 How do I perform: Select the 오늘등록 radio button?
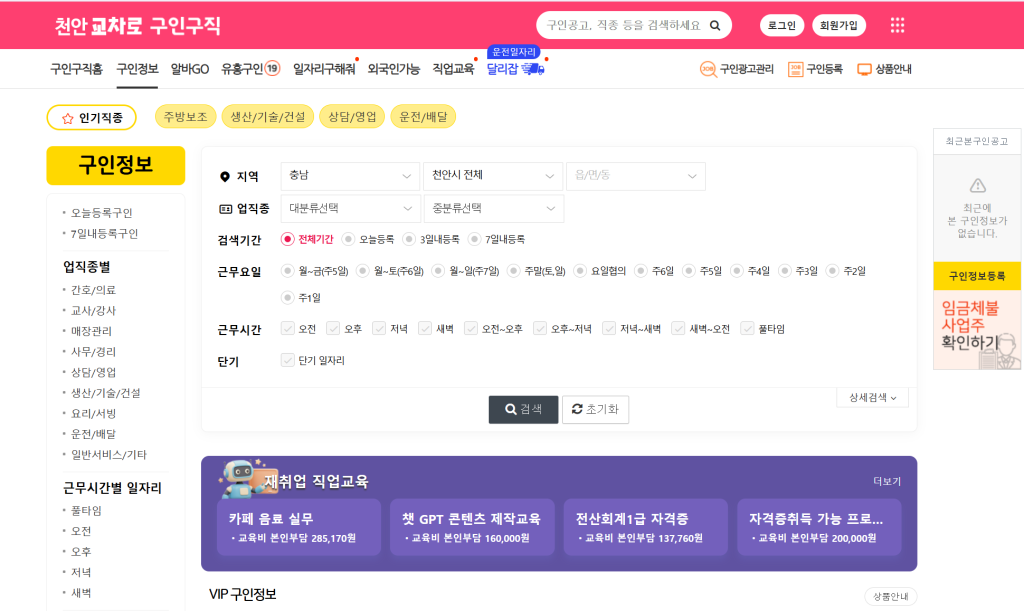pos(348,239)
